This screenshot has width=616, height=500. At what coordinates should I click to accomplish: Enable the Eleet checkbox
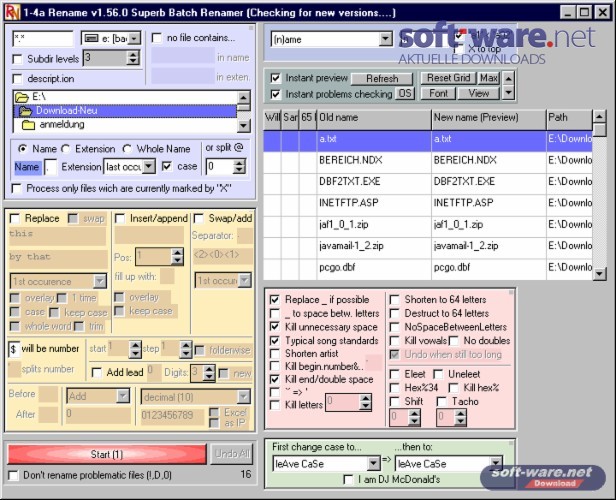394,374
